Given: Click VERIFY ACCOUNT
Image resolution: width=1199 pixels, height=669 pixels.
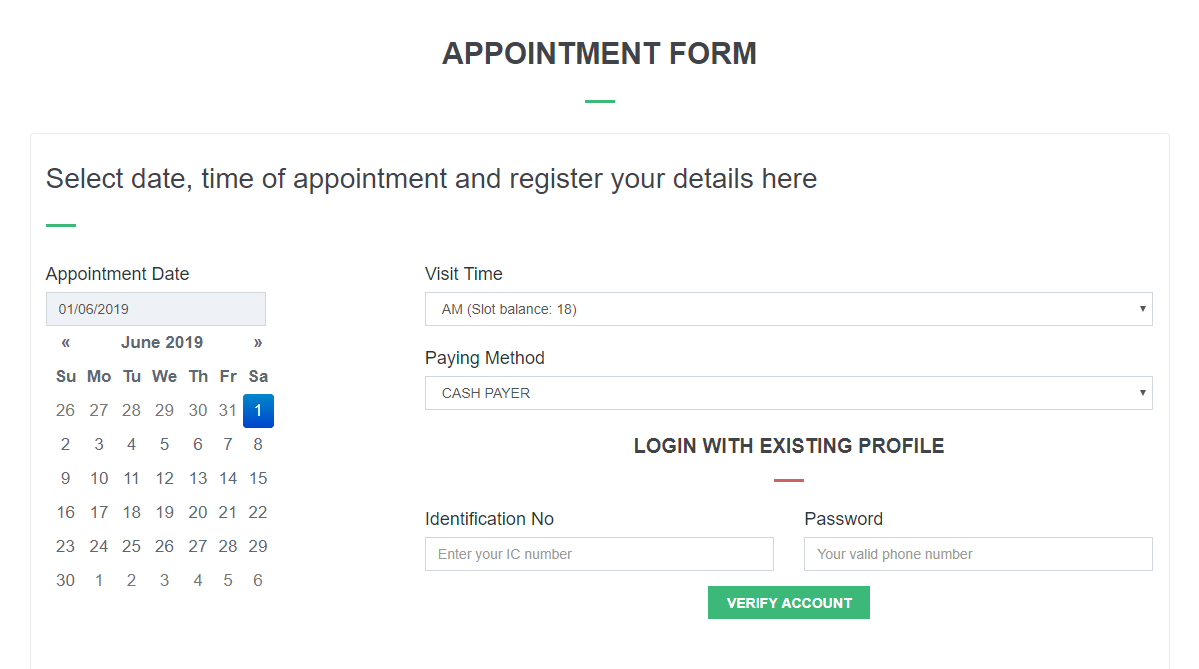Looking at the screenshot, I should [789, 602].
